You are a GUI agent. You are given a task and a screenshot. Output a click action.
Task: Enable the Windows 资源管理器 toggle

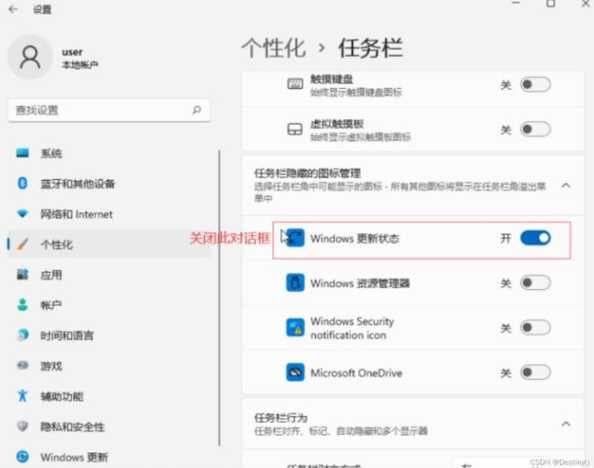pos(535,283)
